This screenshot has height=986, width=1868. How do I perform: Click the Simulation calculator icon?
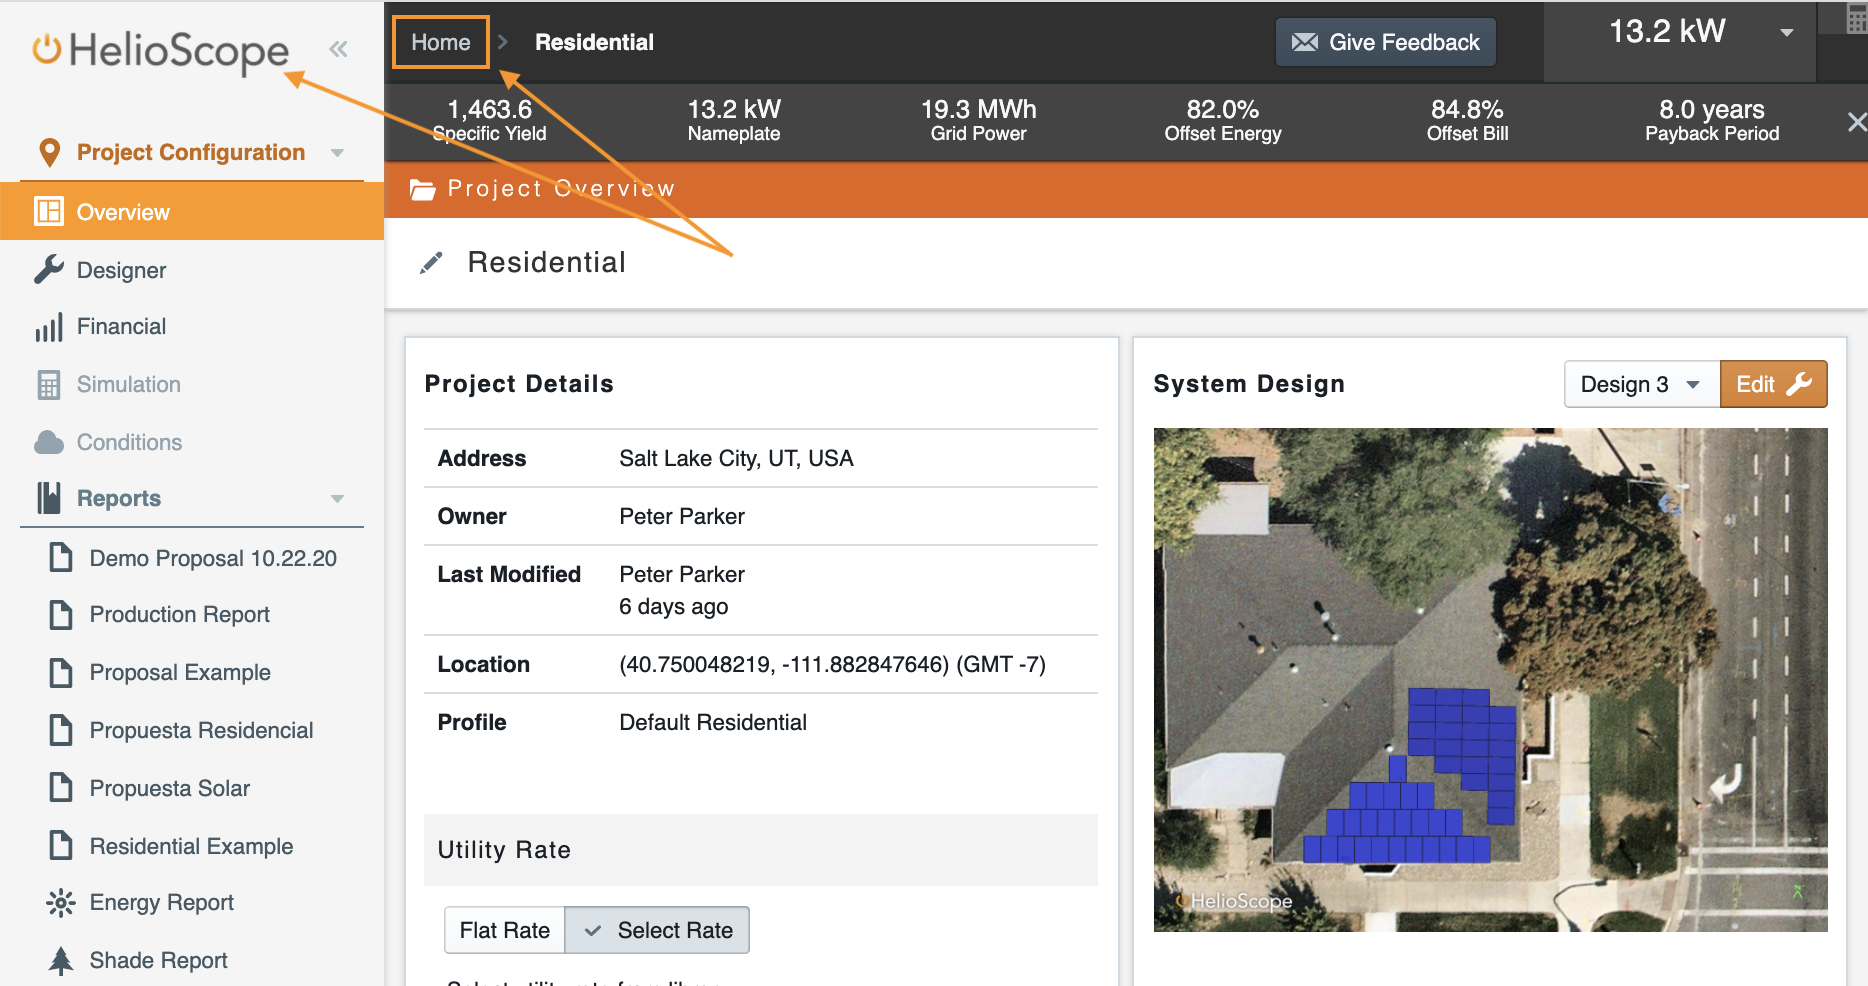click(49, 385)
